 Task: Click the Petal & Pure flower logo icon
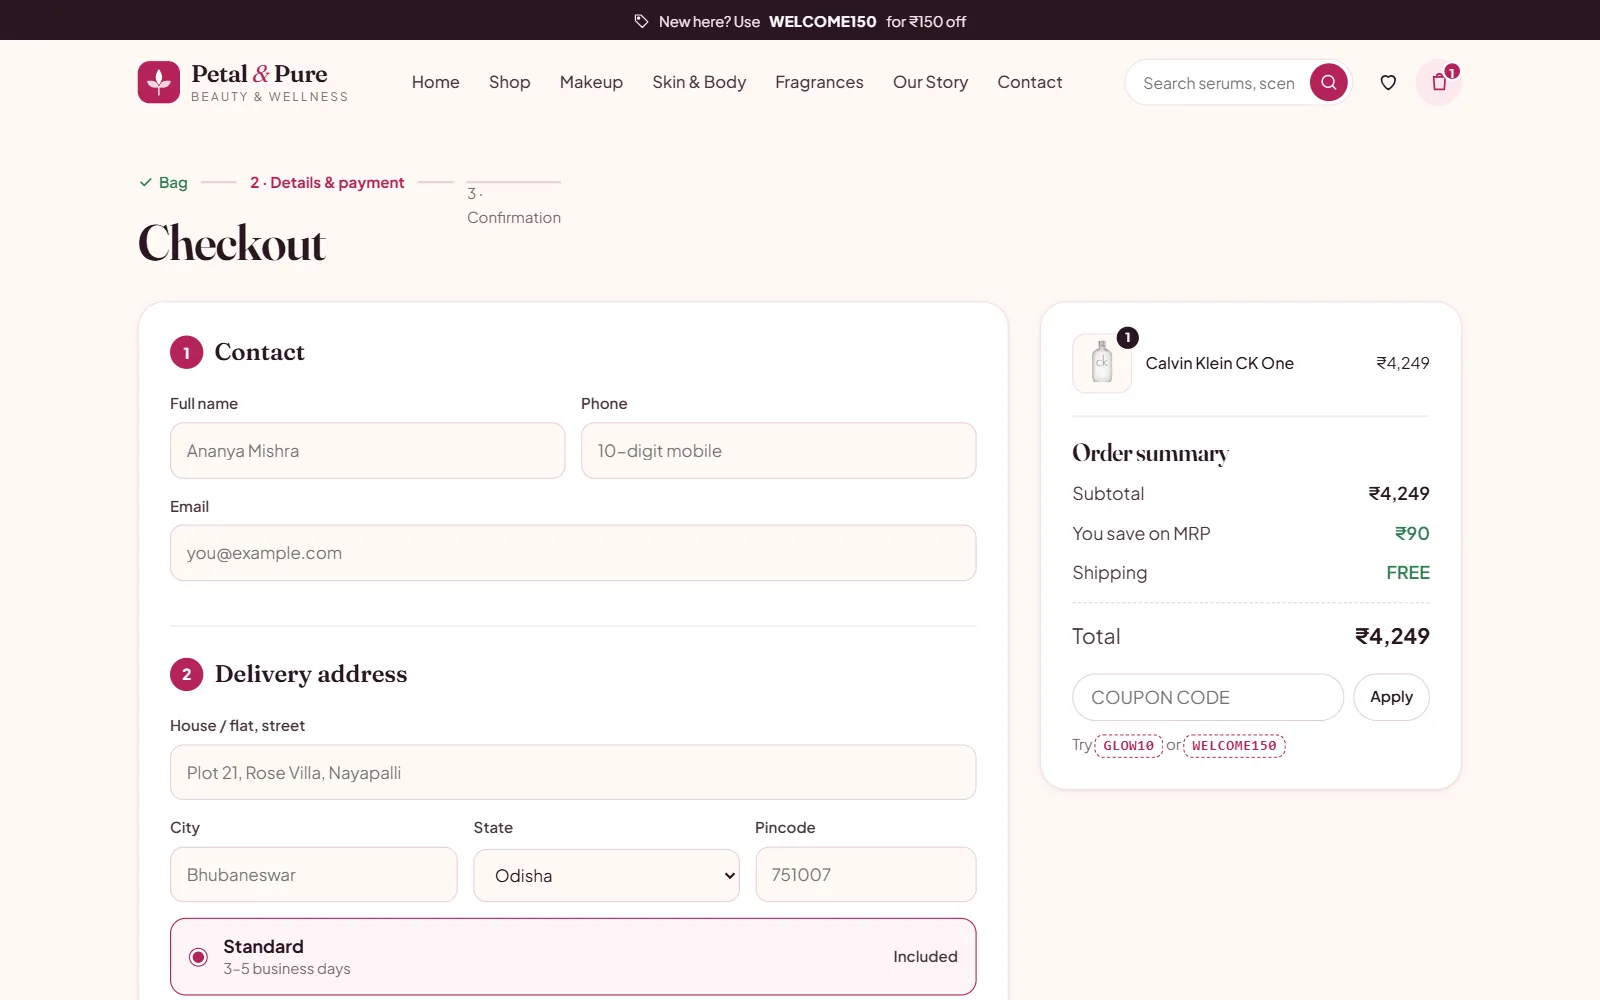tap(159, 82)
